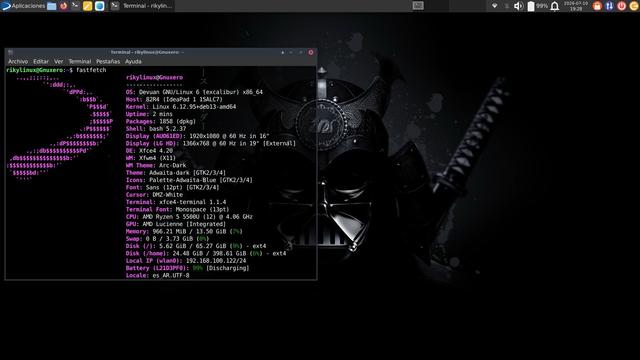Viewport: 640px width, 360px height.
Task: Click the Host: 82R4 IdeaPad line
Action: point(174,100)
